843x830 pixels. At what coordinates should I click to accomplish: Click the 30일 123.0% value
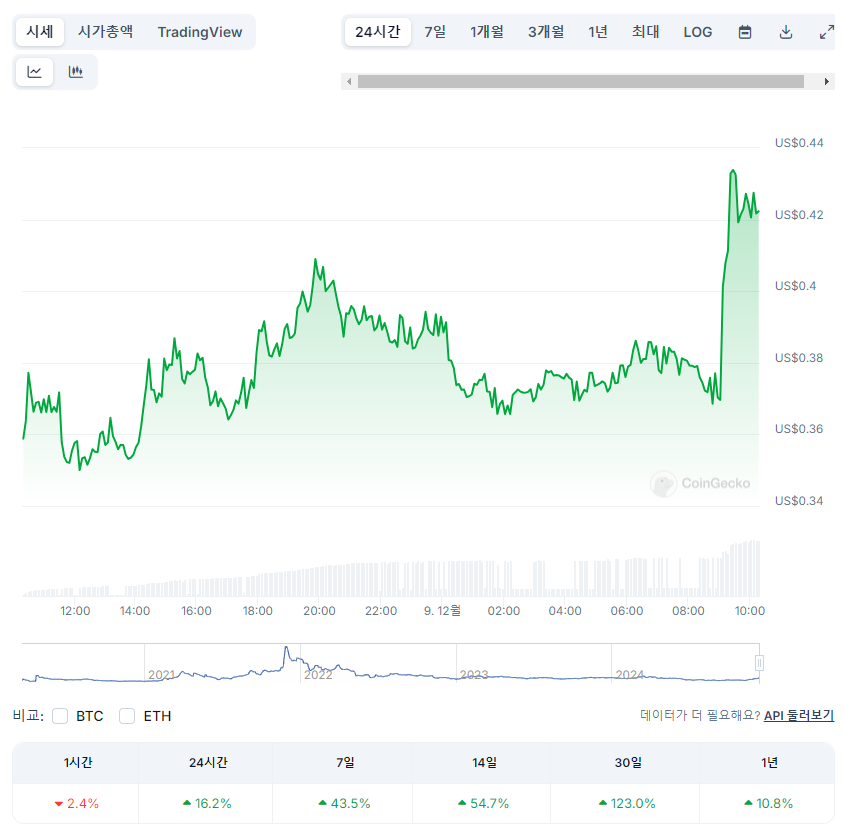coord(627,804)
